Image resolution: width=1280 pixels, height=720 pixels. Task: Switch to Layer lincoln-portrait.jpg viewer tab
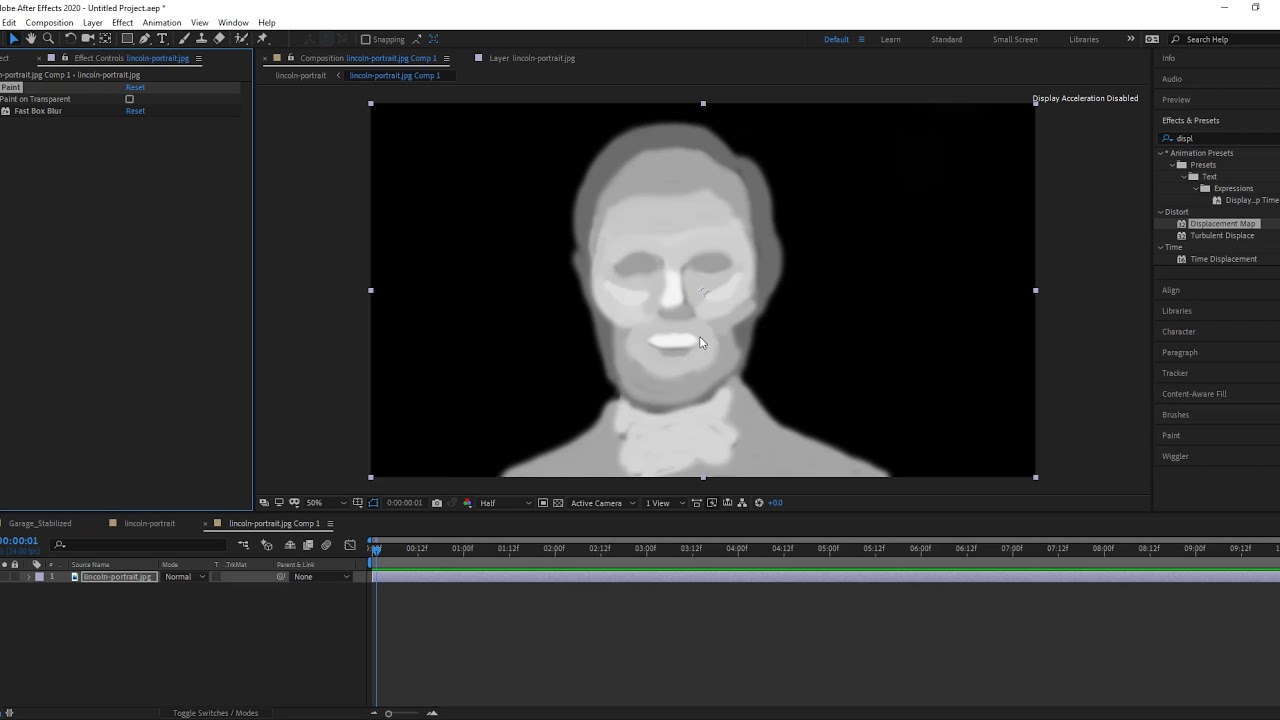click(531, 58)
